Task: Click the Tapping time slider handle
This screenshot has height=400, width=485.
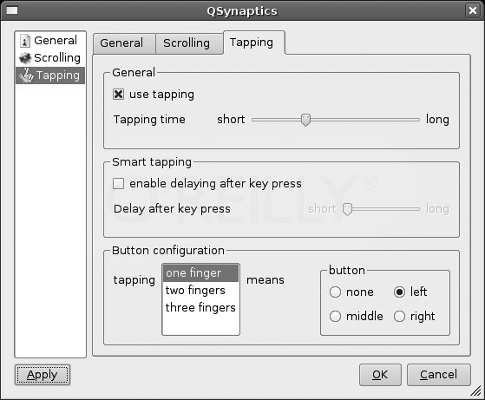Action: (x=306, y=120)
